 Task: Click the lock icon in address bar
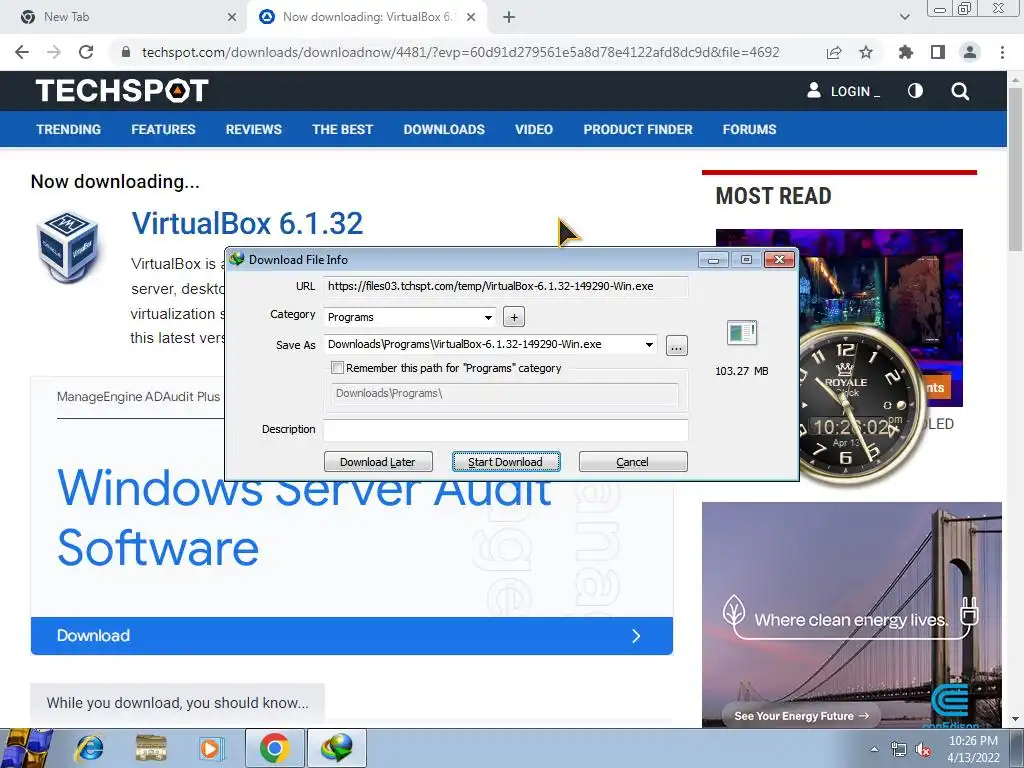[x=126, y=52]
